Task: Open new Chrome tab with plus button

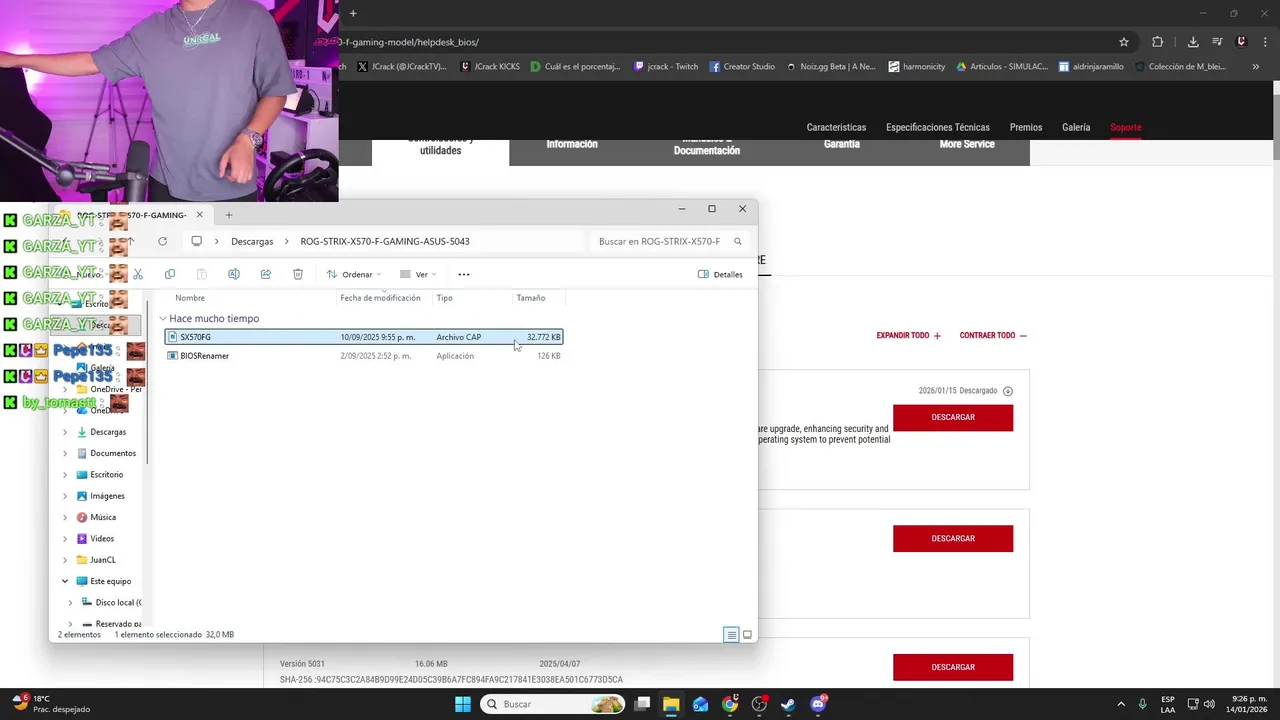Action: [x=353, y=13]
